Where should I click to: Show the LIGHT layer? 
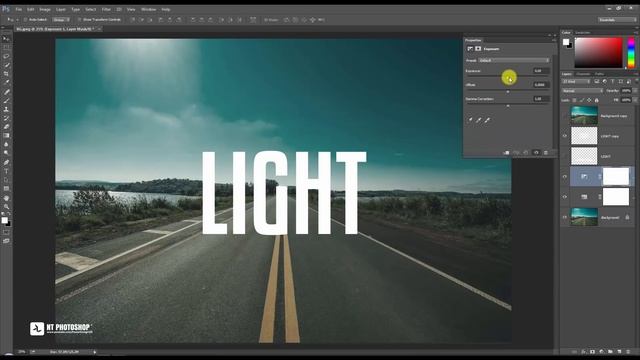click(x=565, y=156)
